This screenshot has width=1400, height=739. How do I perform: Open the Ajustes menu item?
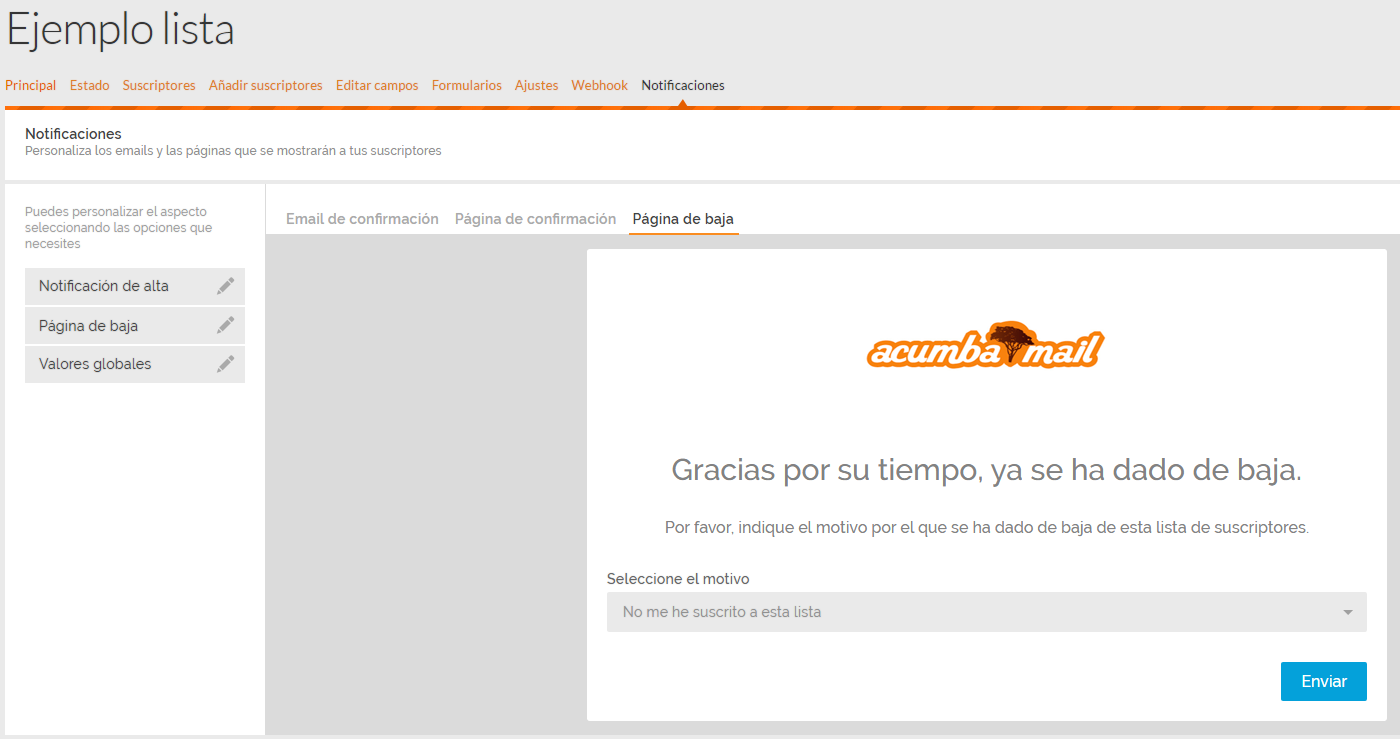[536, 86]
